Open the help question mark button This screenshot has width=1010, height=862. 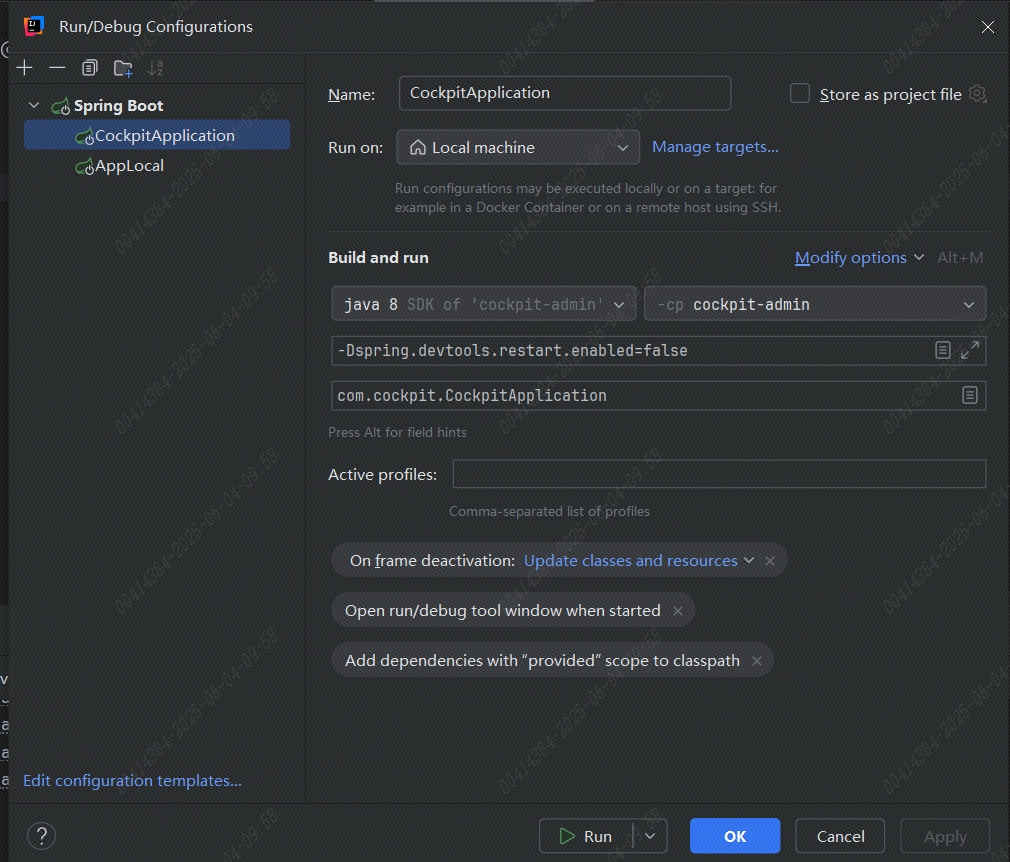[41, 836]
